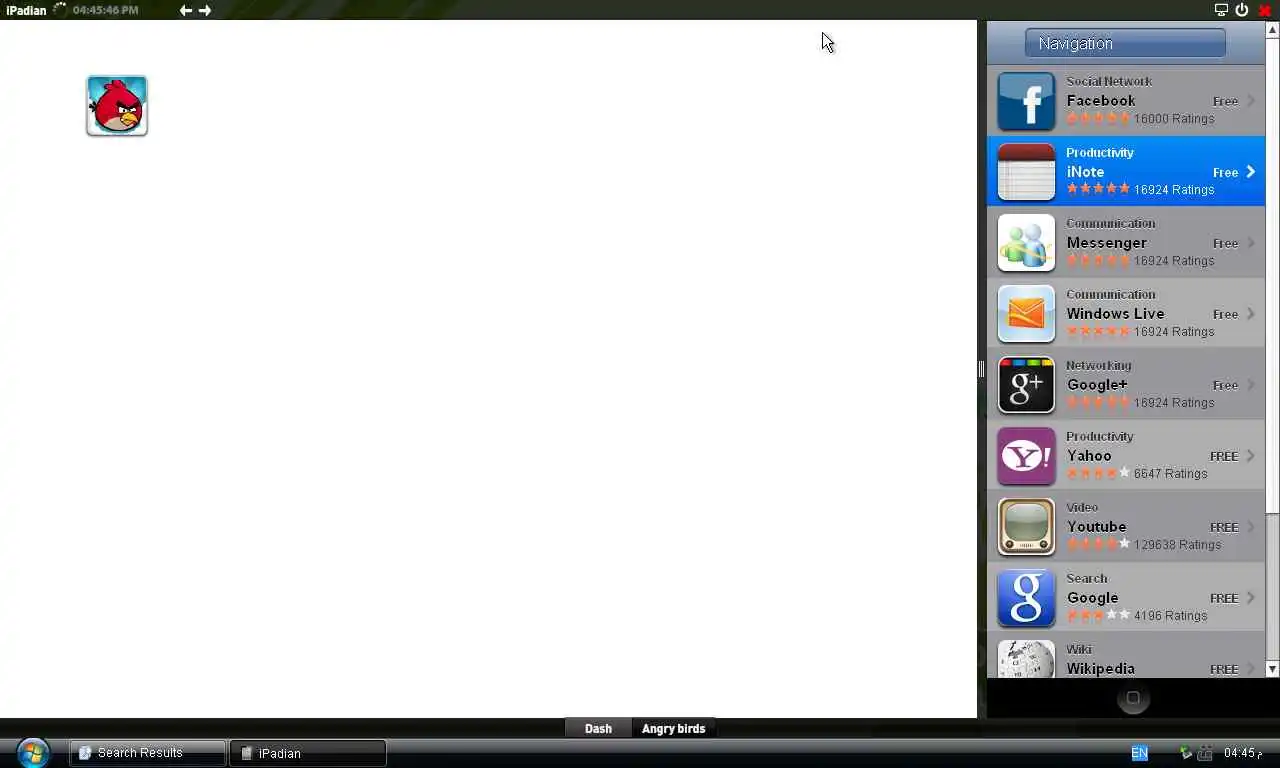Click Free price on Facebook row
The width and height of the screenshot is (1280, 768).
(1225, 101)
